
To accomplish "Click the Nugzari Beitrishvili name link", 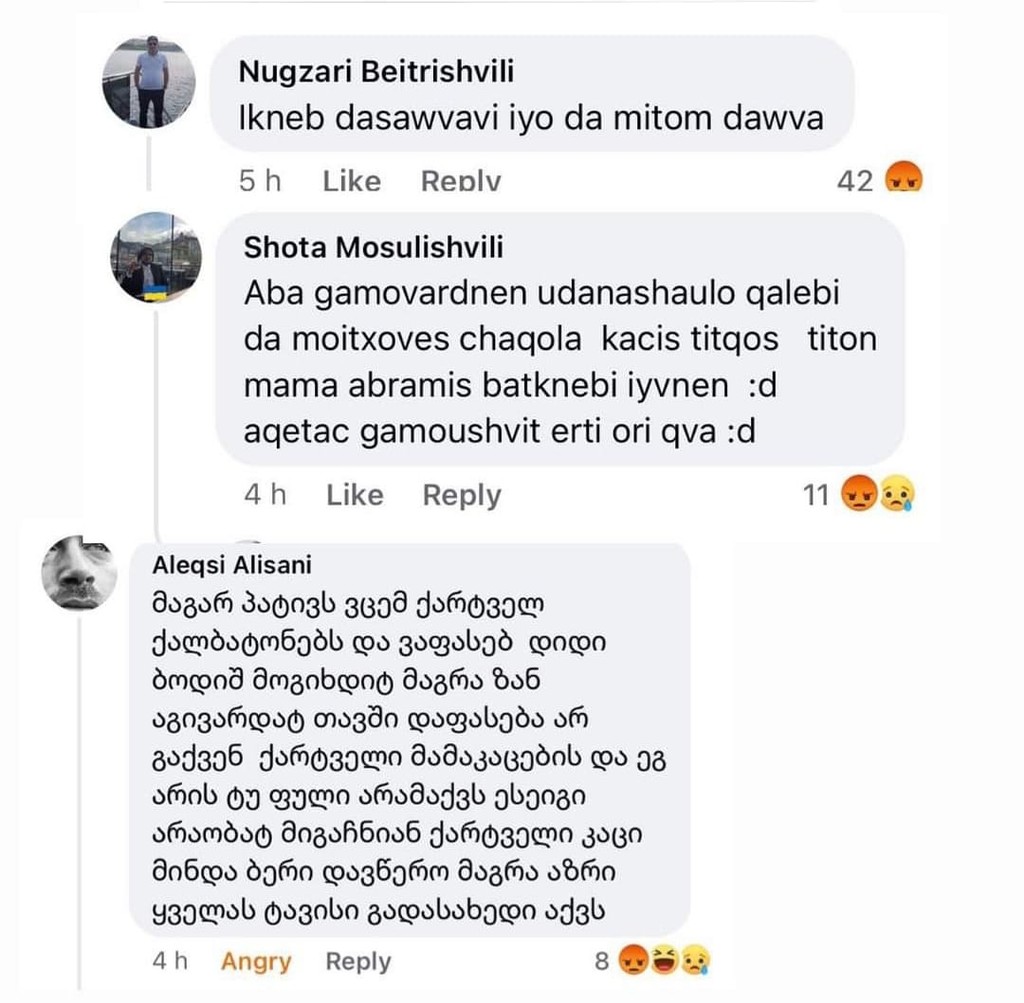I will (378, 72).
